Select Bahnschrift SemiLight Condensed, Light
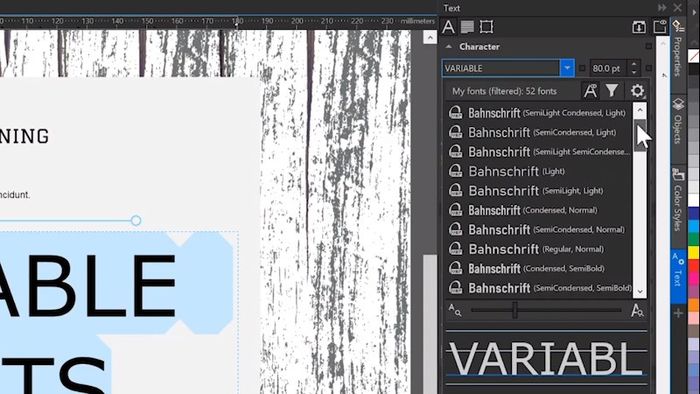 click(x=539, y=113)
